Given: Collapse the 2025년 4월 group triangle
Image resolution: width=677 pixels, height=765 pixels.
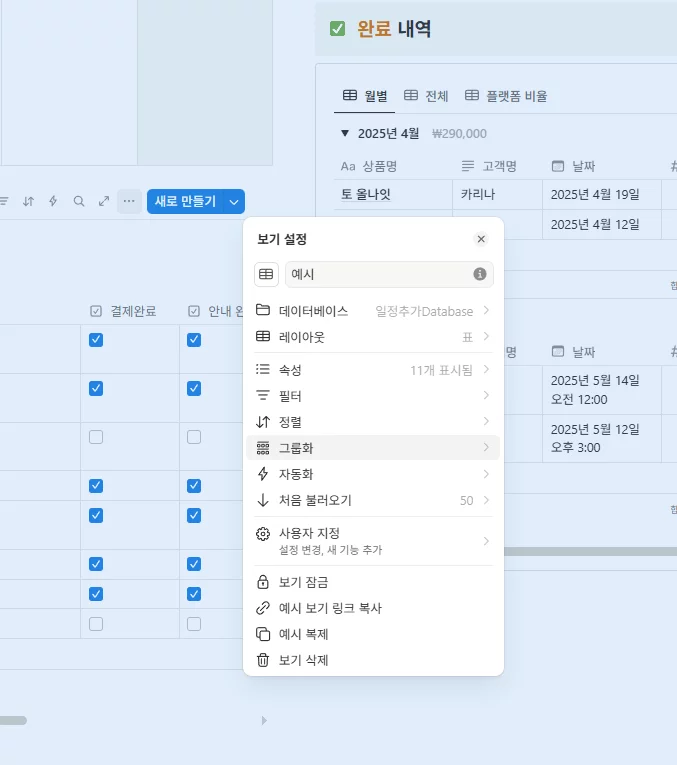Looking at the screenshot, I should click(345, 133).
